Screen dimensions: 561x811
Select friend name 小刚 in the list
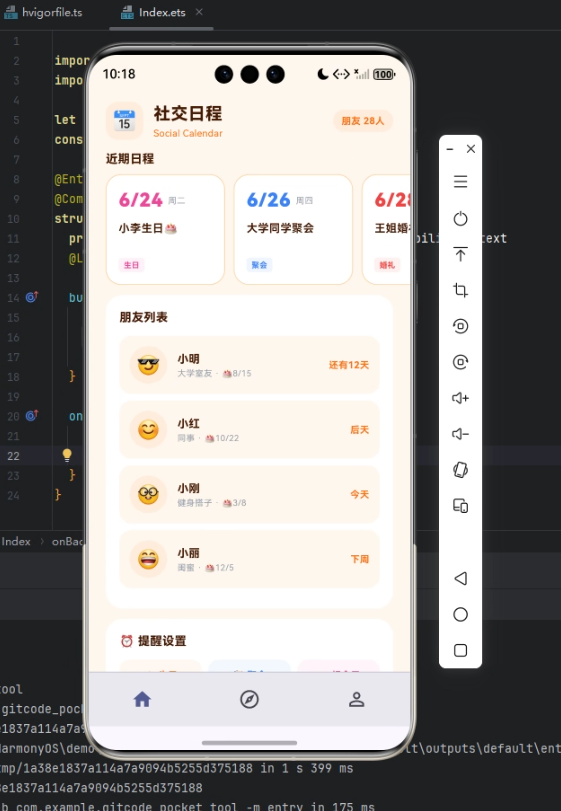[x=188, y=488]
